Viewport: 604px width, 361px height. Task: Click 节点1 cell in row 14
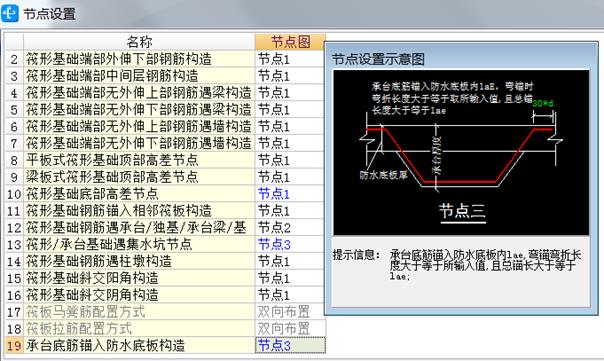(290, 261)
